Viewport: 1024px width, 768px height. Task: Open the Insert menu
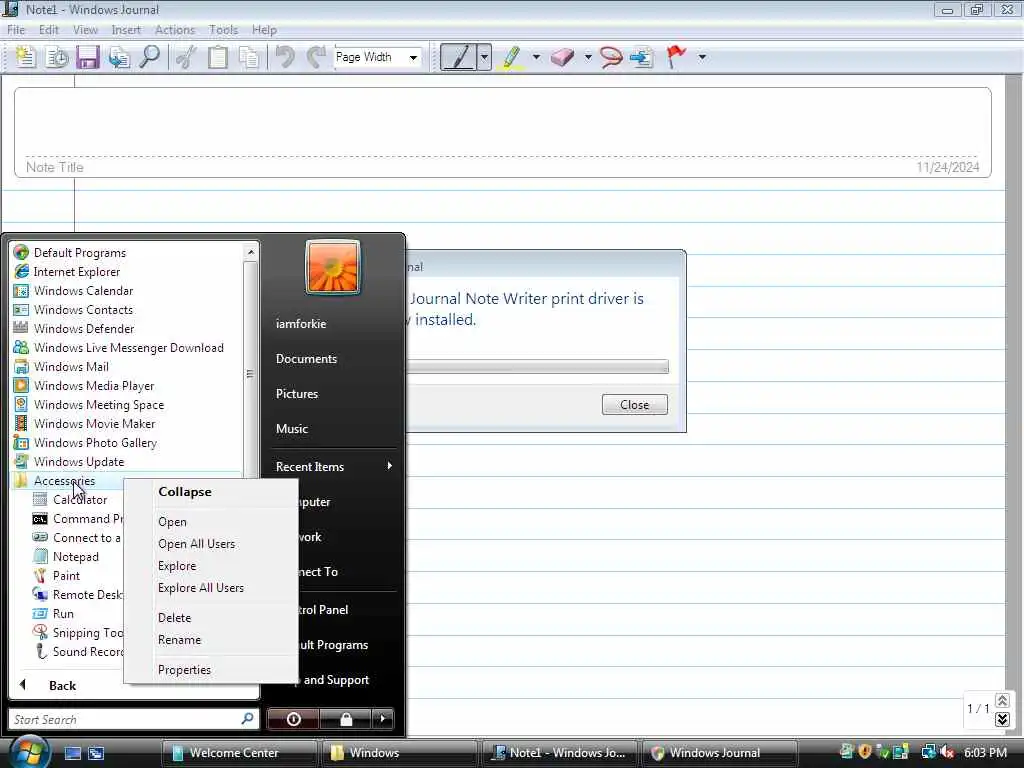tap(126, 30)
